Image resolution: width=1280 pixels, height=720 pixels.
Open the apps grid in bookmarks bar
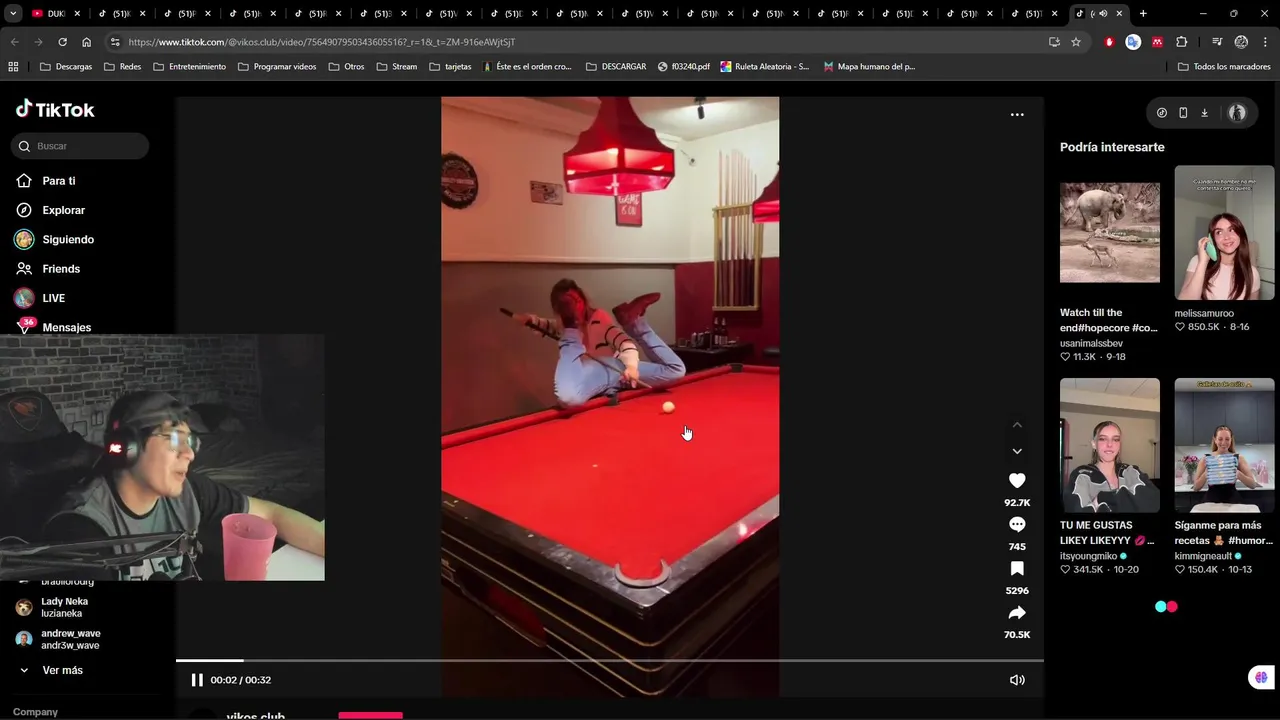[x=13, y=67]
